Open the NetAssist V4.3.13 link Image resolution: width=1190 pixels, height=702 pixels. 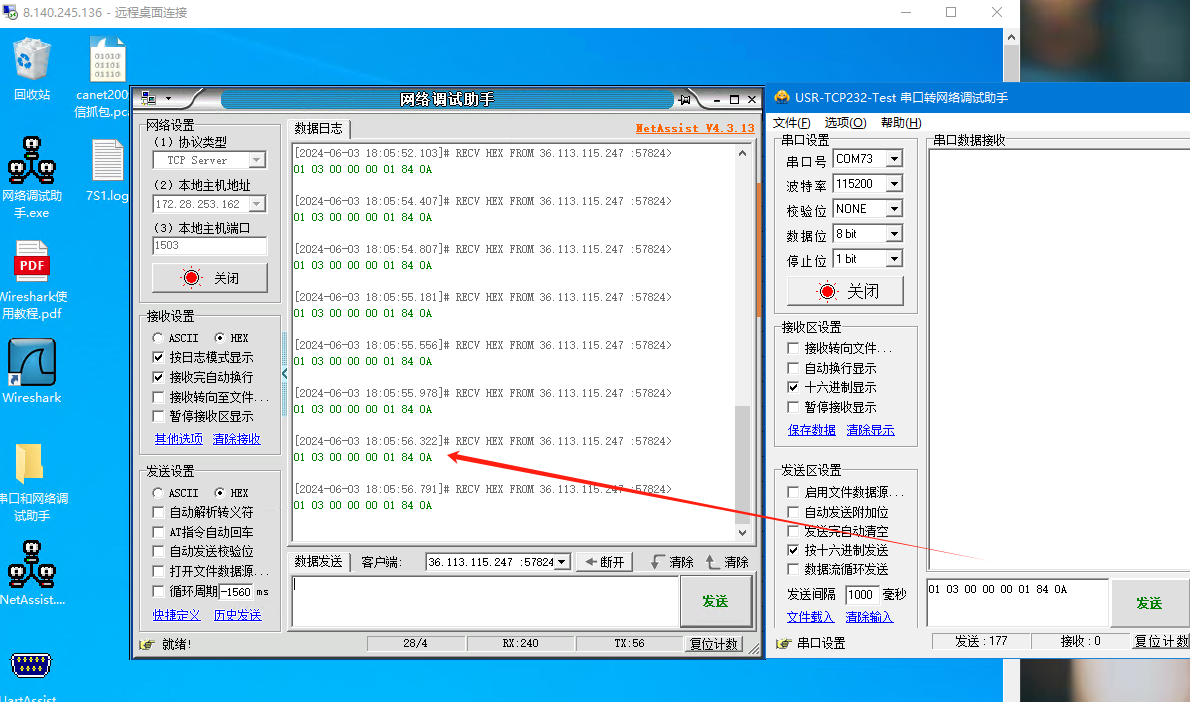click(x=694, y=128)
